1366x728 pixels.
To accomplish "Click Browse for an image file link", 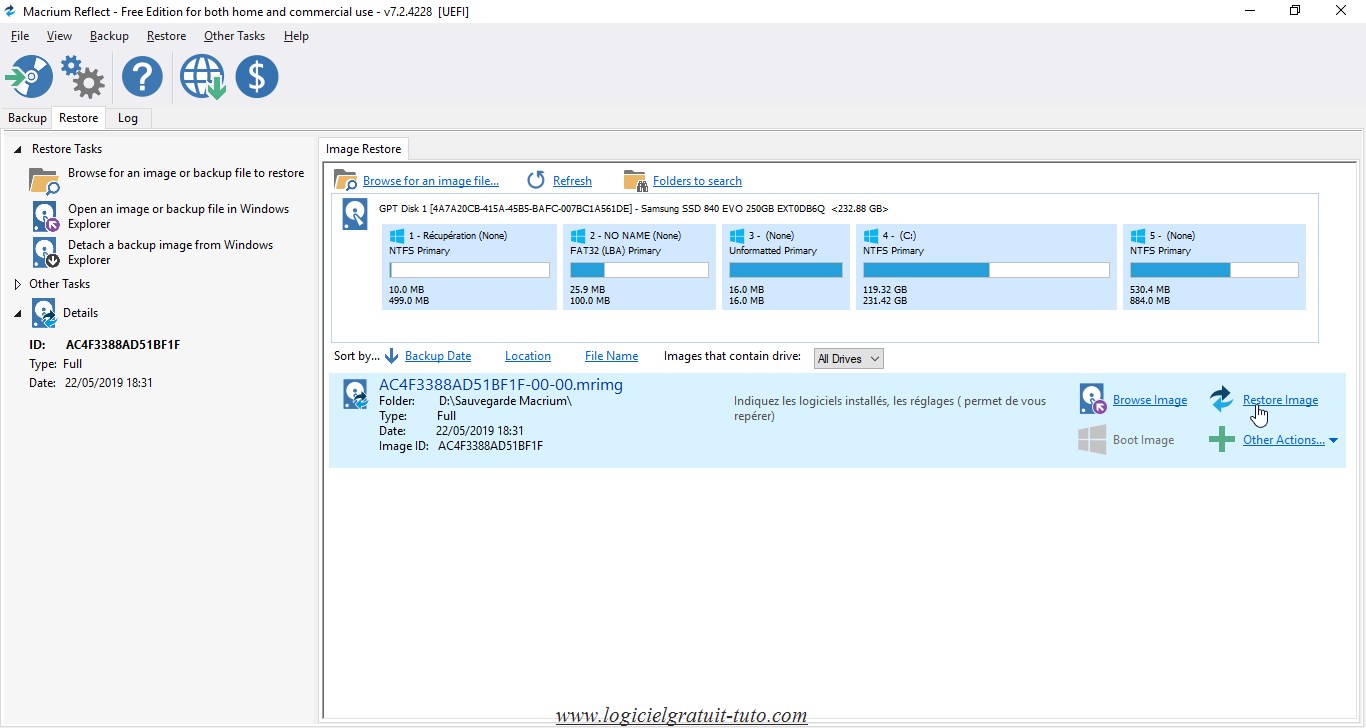I will [x=430, y=181].
